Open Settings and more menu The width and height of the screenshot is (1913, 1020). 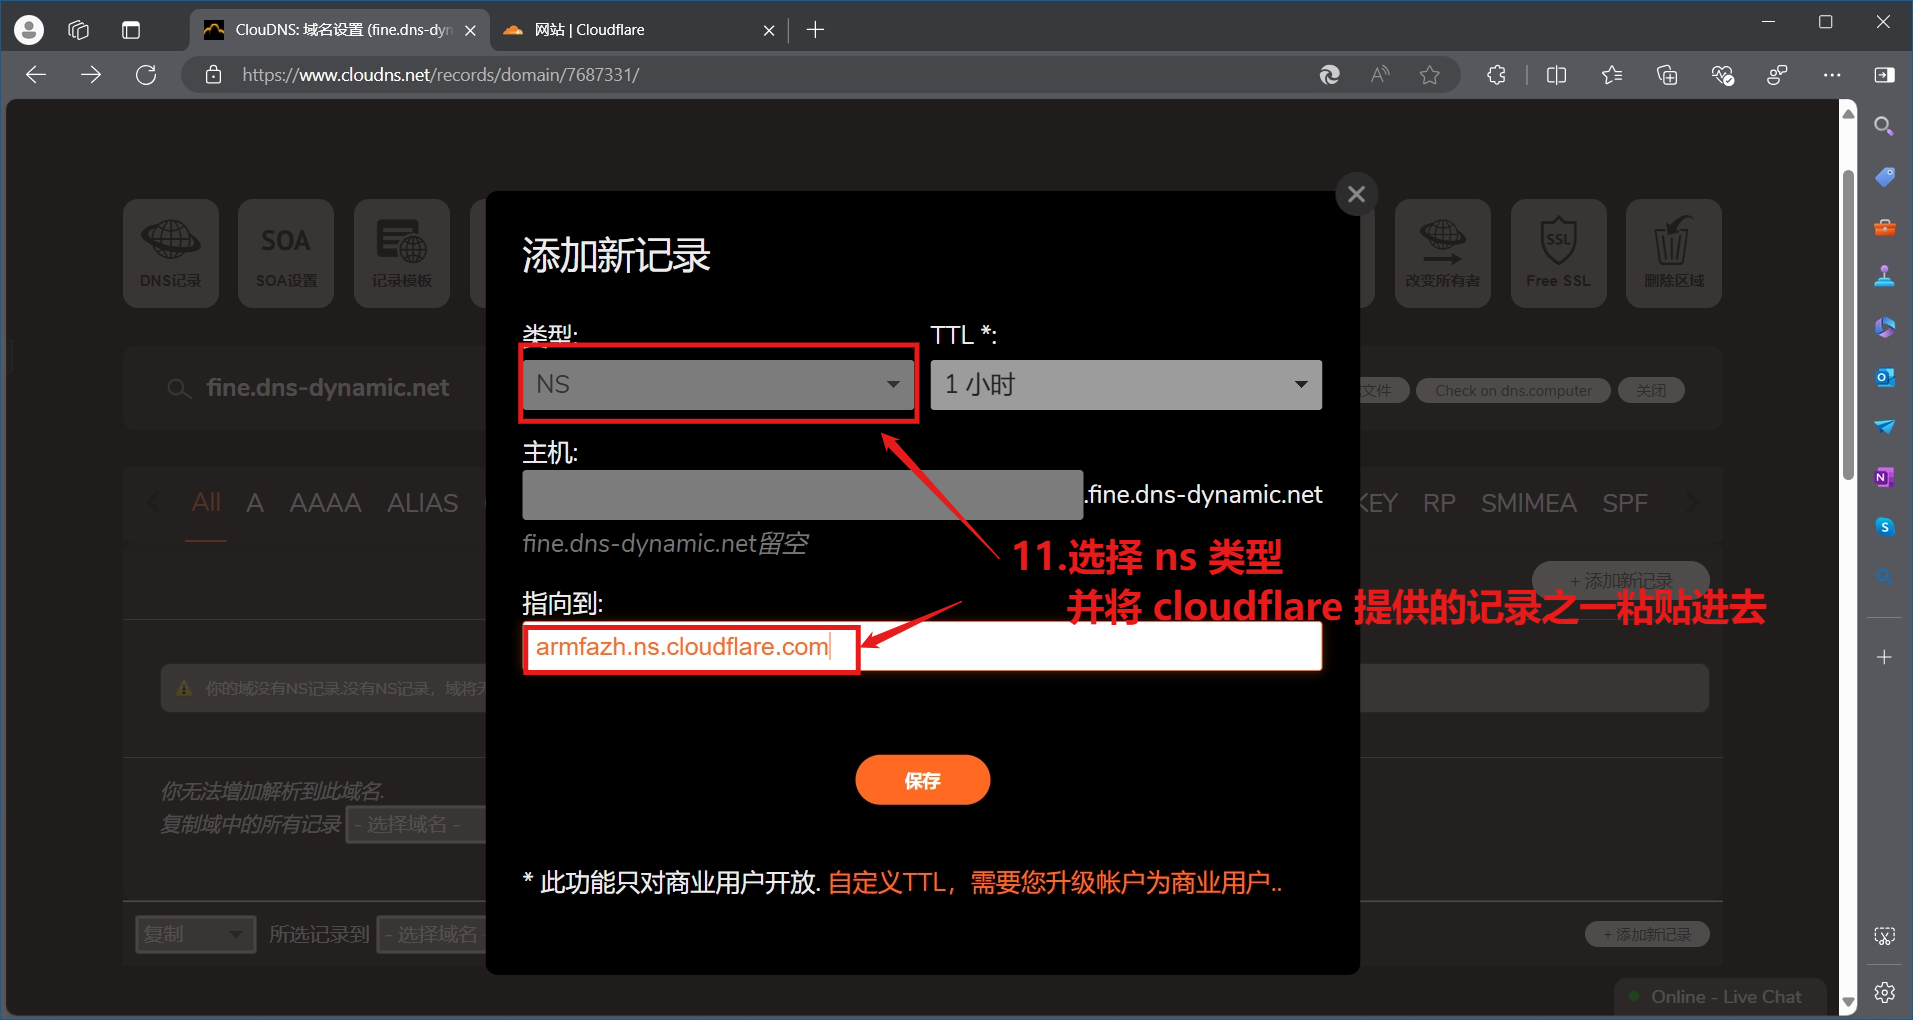tap(1832, 75)
